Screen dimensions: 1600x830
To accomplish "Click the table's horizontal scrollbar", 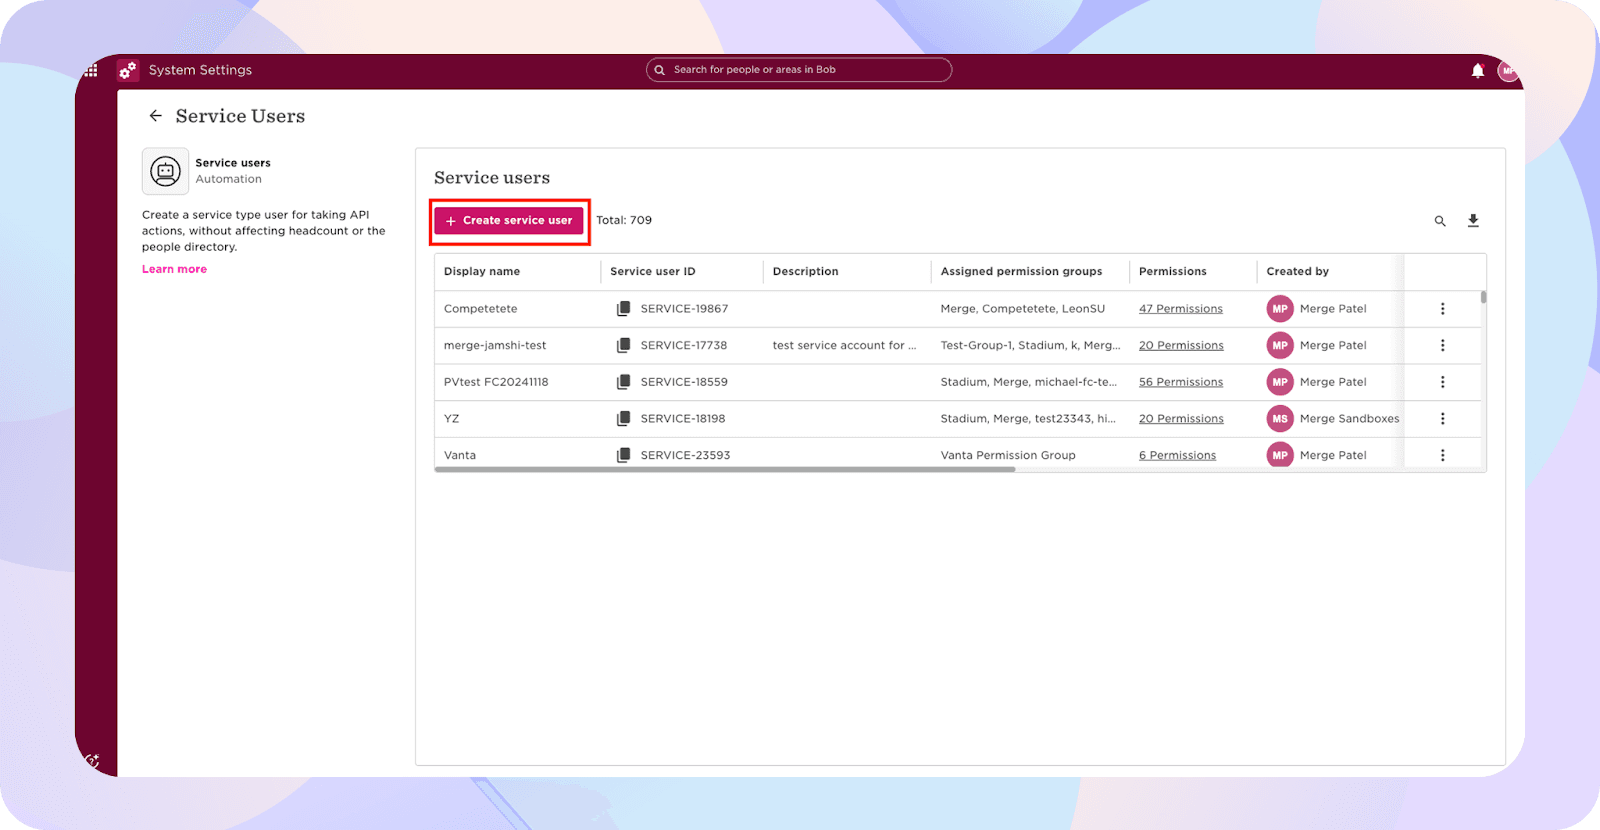I will [x=725, y=469].
